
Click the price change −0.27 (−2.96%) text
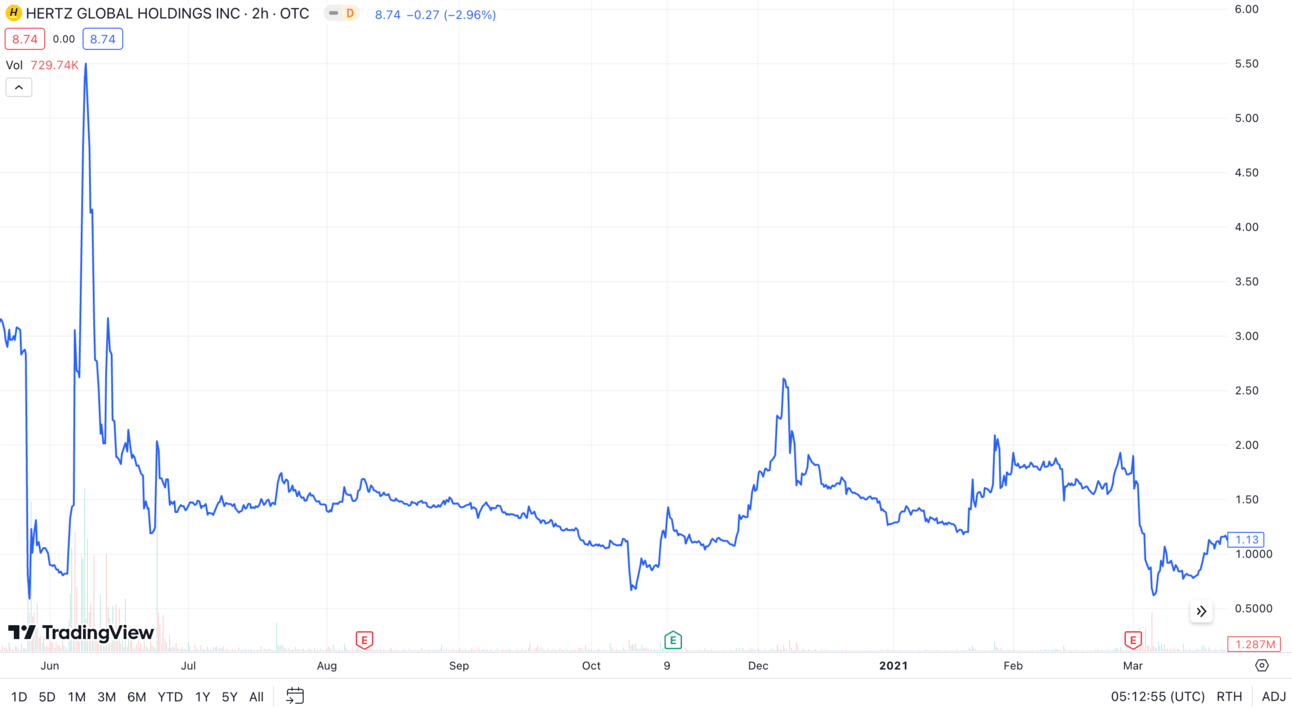coord(451,15)
